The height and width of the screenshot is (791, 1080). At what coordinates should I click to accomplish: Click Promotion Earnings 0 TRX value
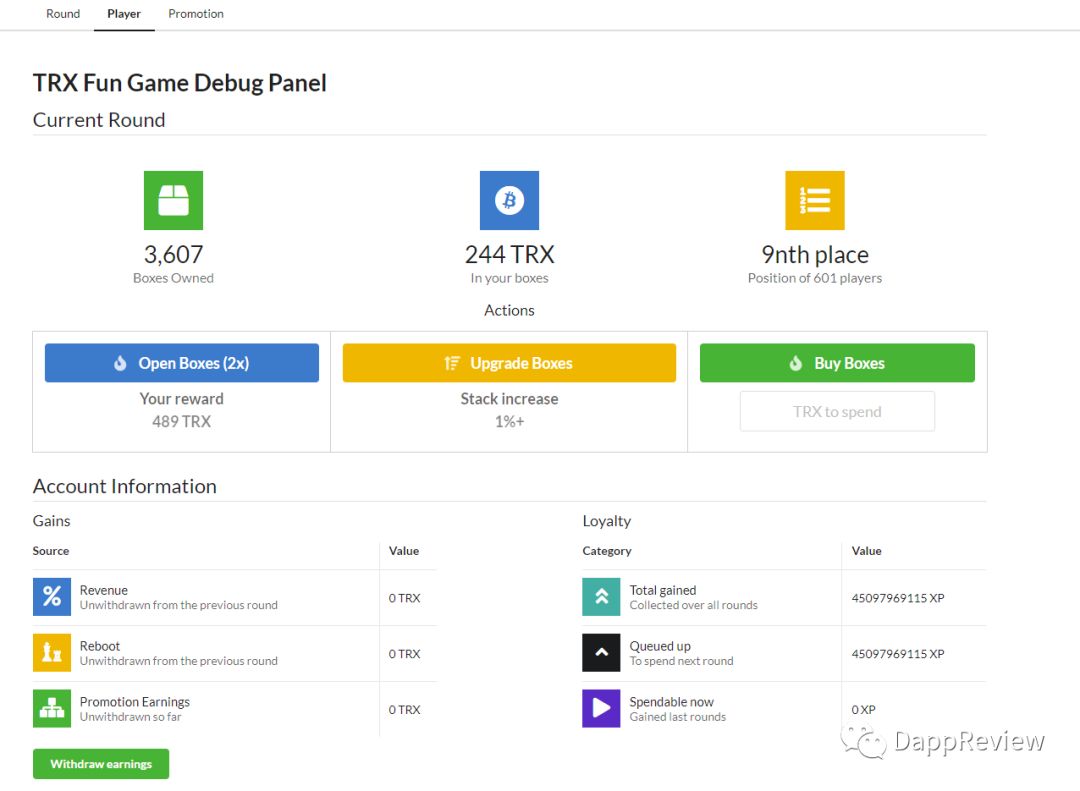tap(404, 710)
